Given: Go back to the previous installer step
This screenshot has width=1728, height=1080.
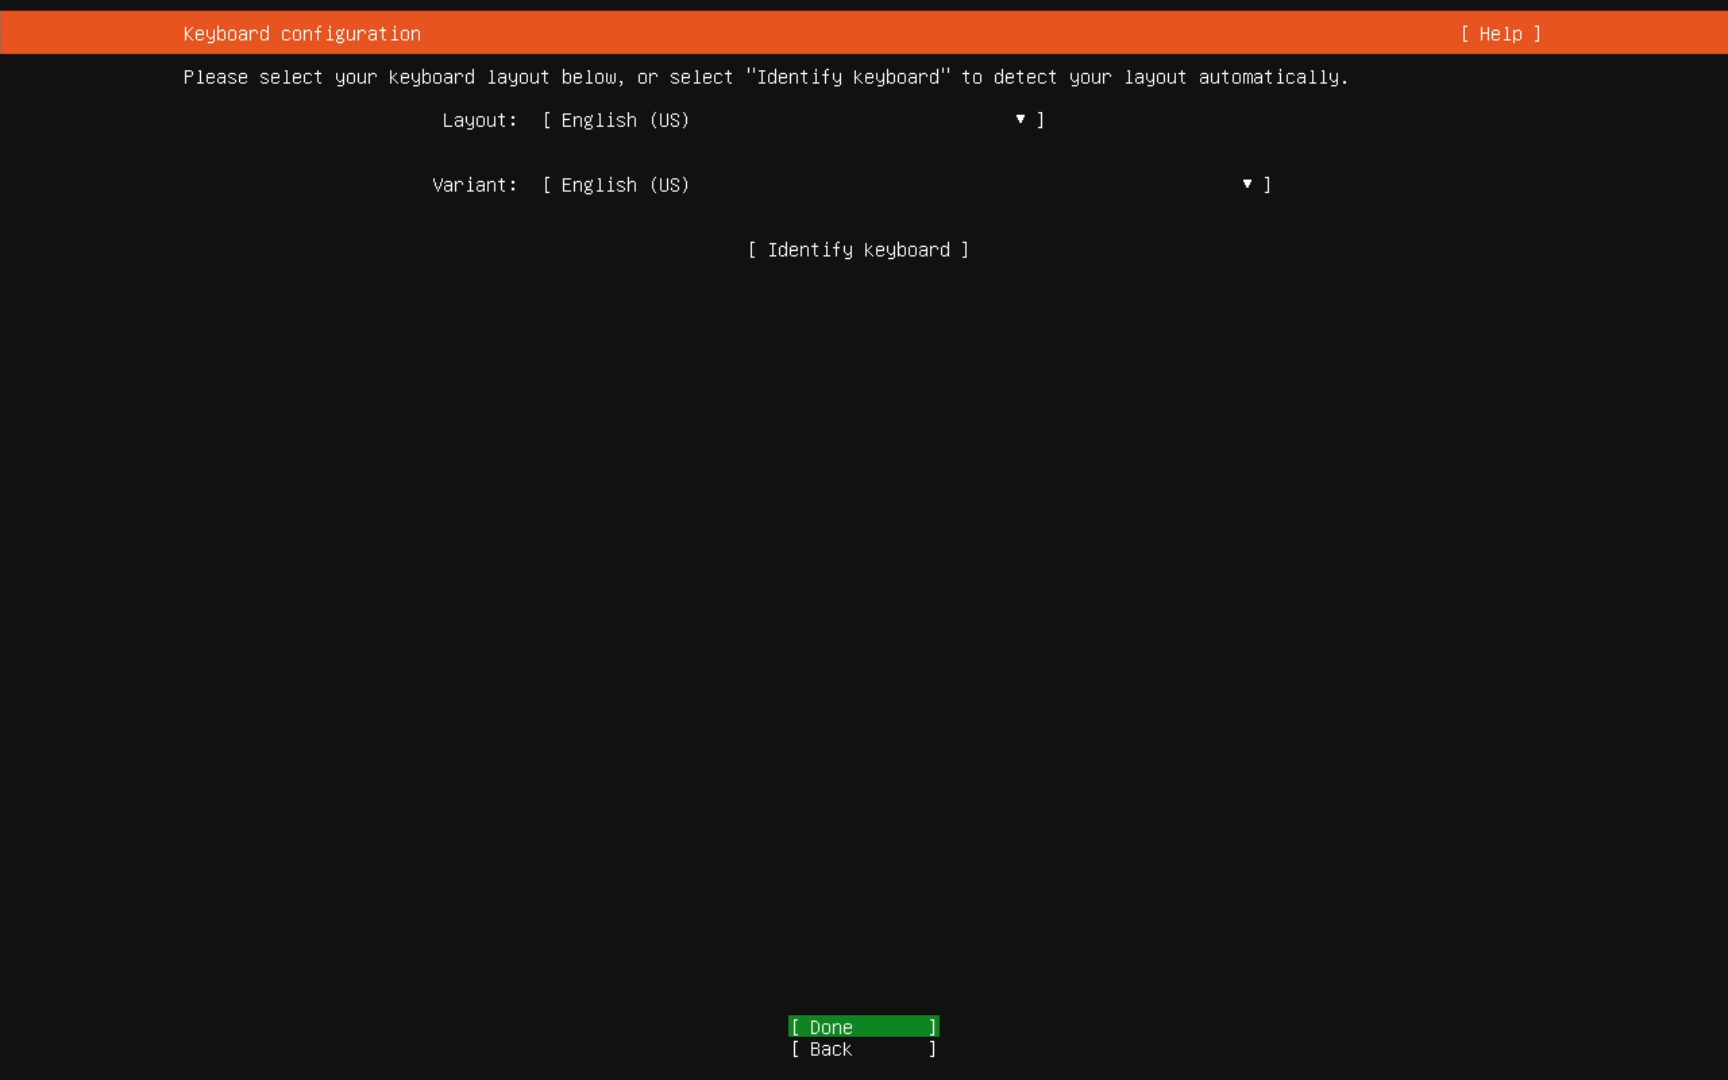Looking at the screenshot, I should (x=862, y=1050).
